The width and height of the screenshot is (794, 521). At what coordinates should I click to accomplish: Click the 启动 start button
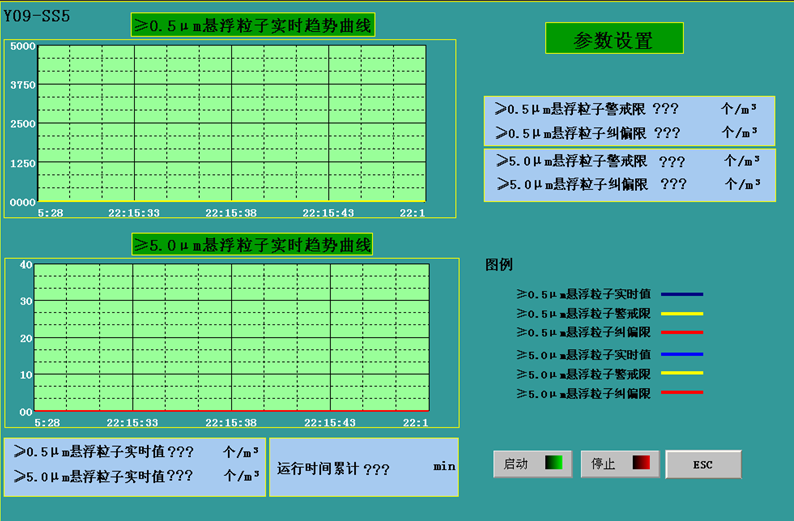pyautogui.click(x=533, y=464)
